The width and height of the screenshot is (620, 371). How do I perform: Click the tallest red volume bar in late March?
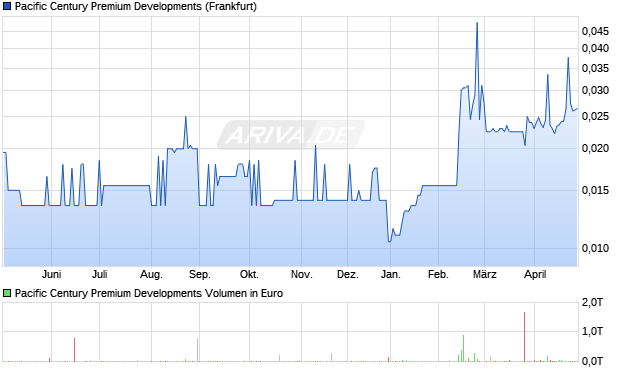click(x=525, y=337)
